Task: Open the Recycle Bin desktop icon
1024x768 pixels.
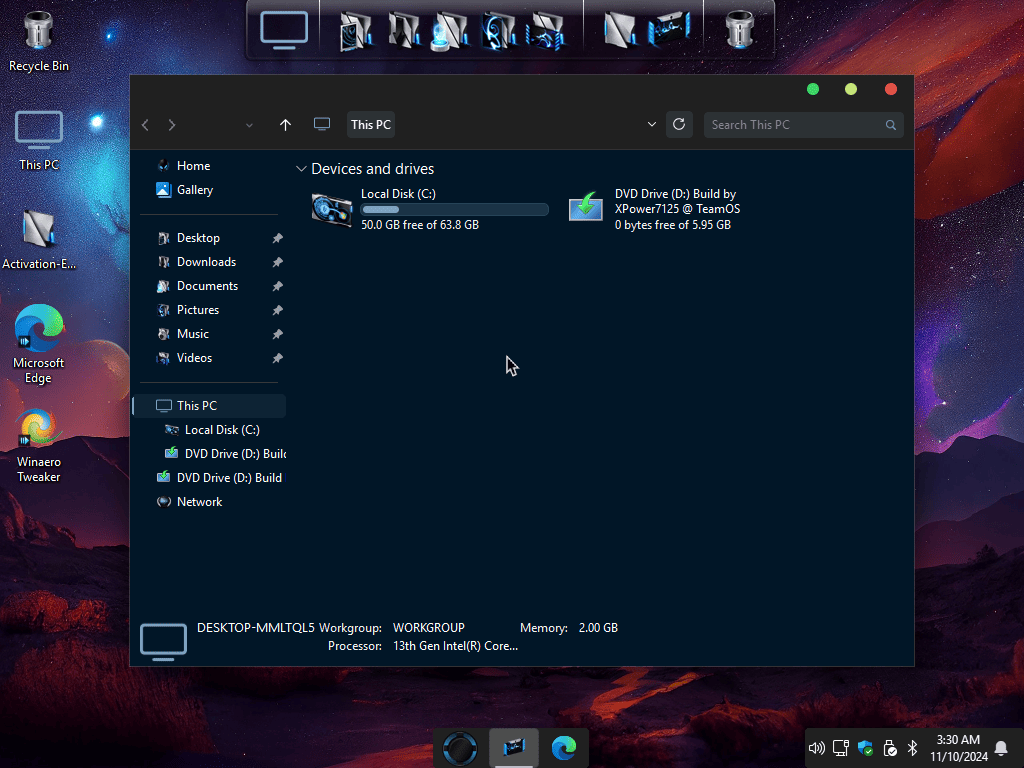Action: coord(39,41)
